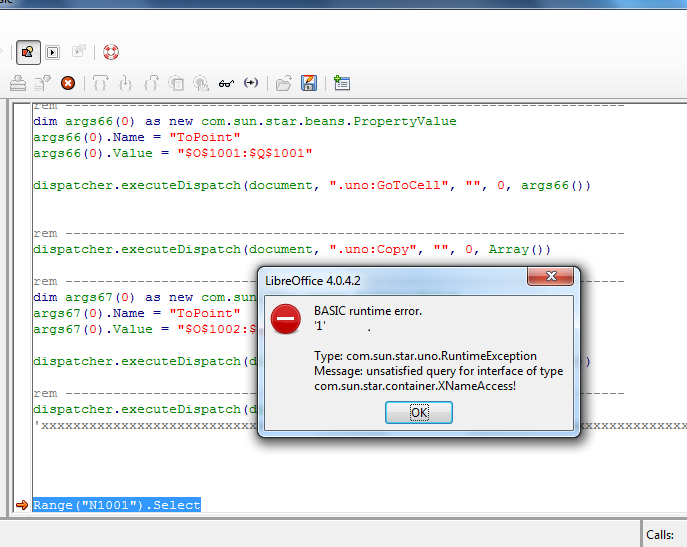The width and height of the screenshot is (687, 547).
Task: Open Manage Breakpoints icon
Action: point(201,83)
